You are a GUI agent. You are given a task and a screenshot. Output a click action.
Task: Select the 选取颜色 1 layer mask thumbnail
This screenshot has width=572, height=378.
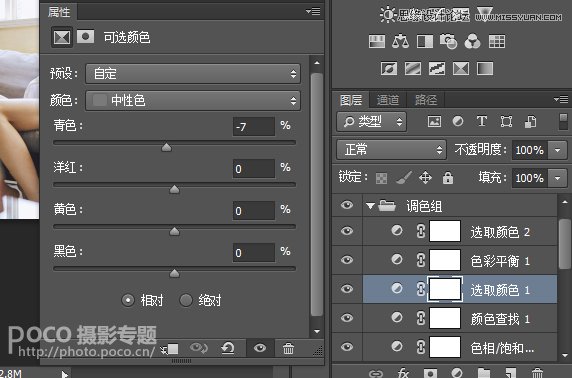coord(445,289)
